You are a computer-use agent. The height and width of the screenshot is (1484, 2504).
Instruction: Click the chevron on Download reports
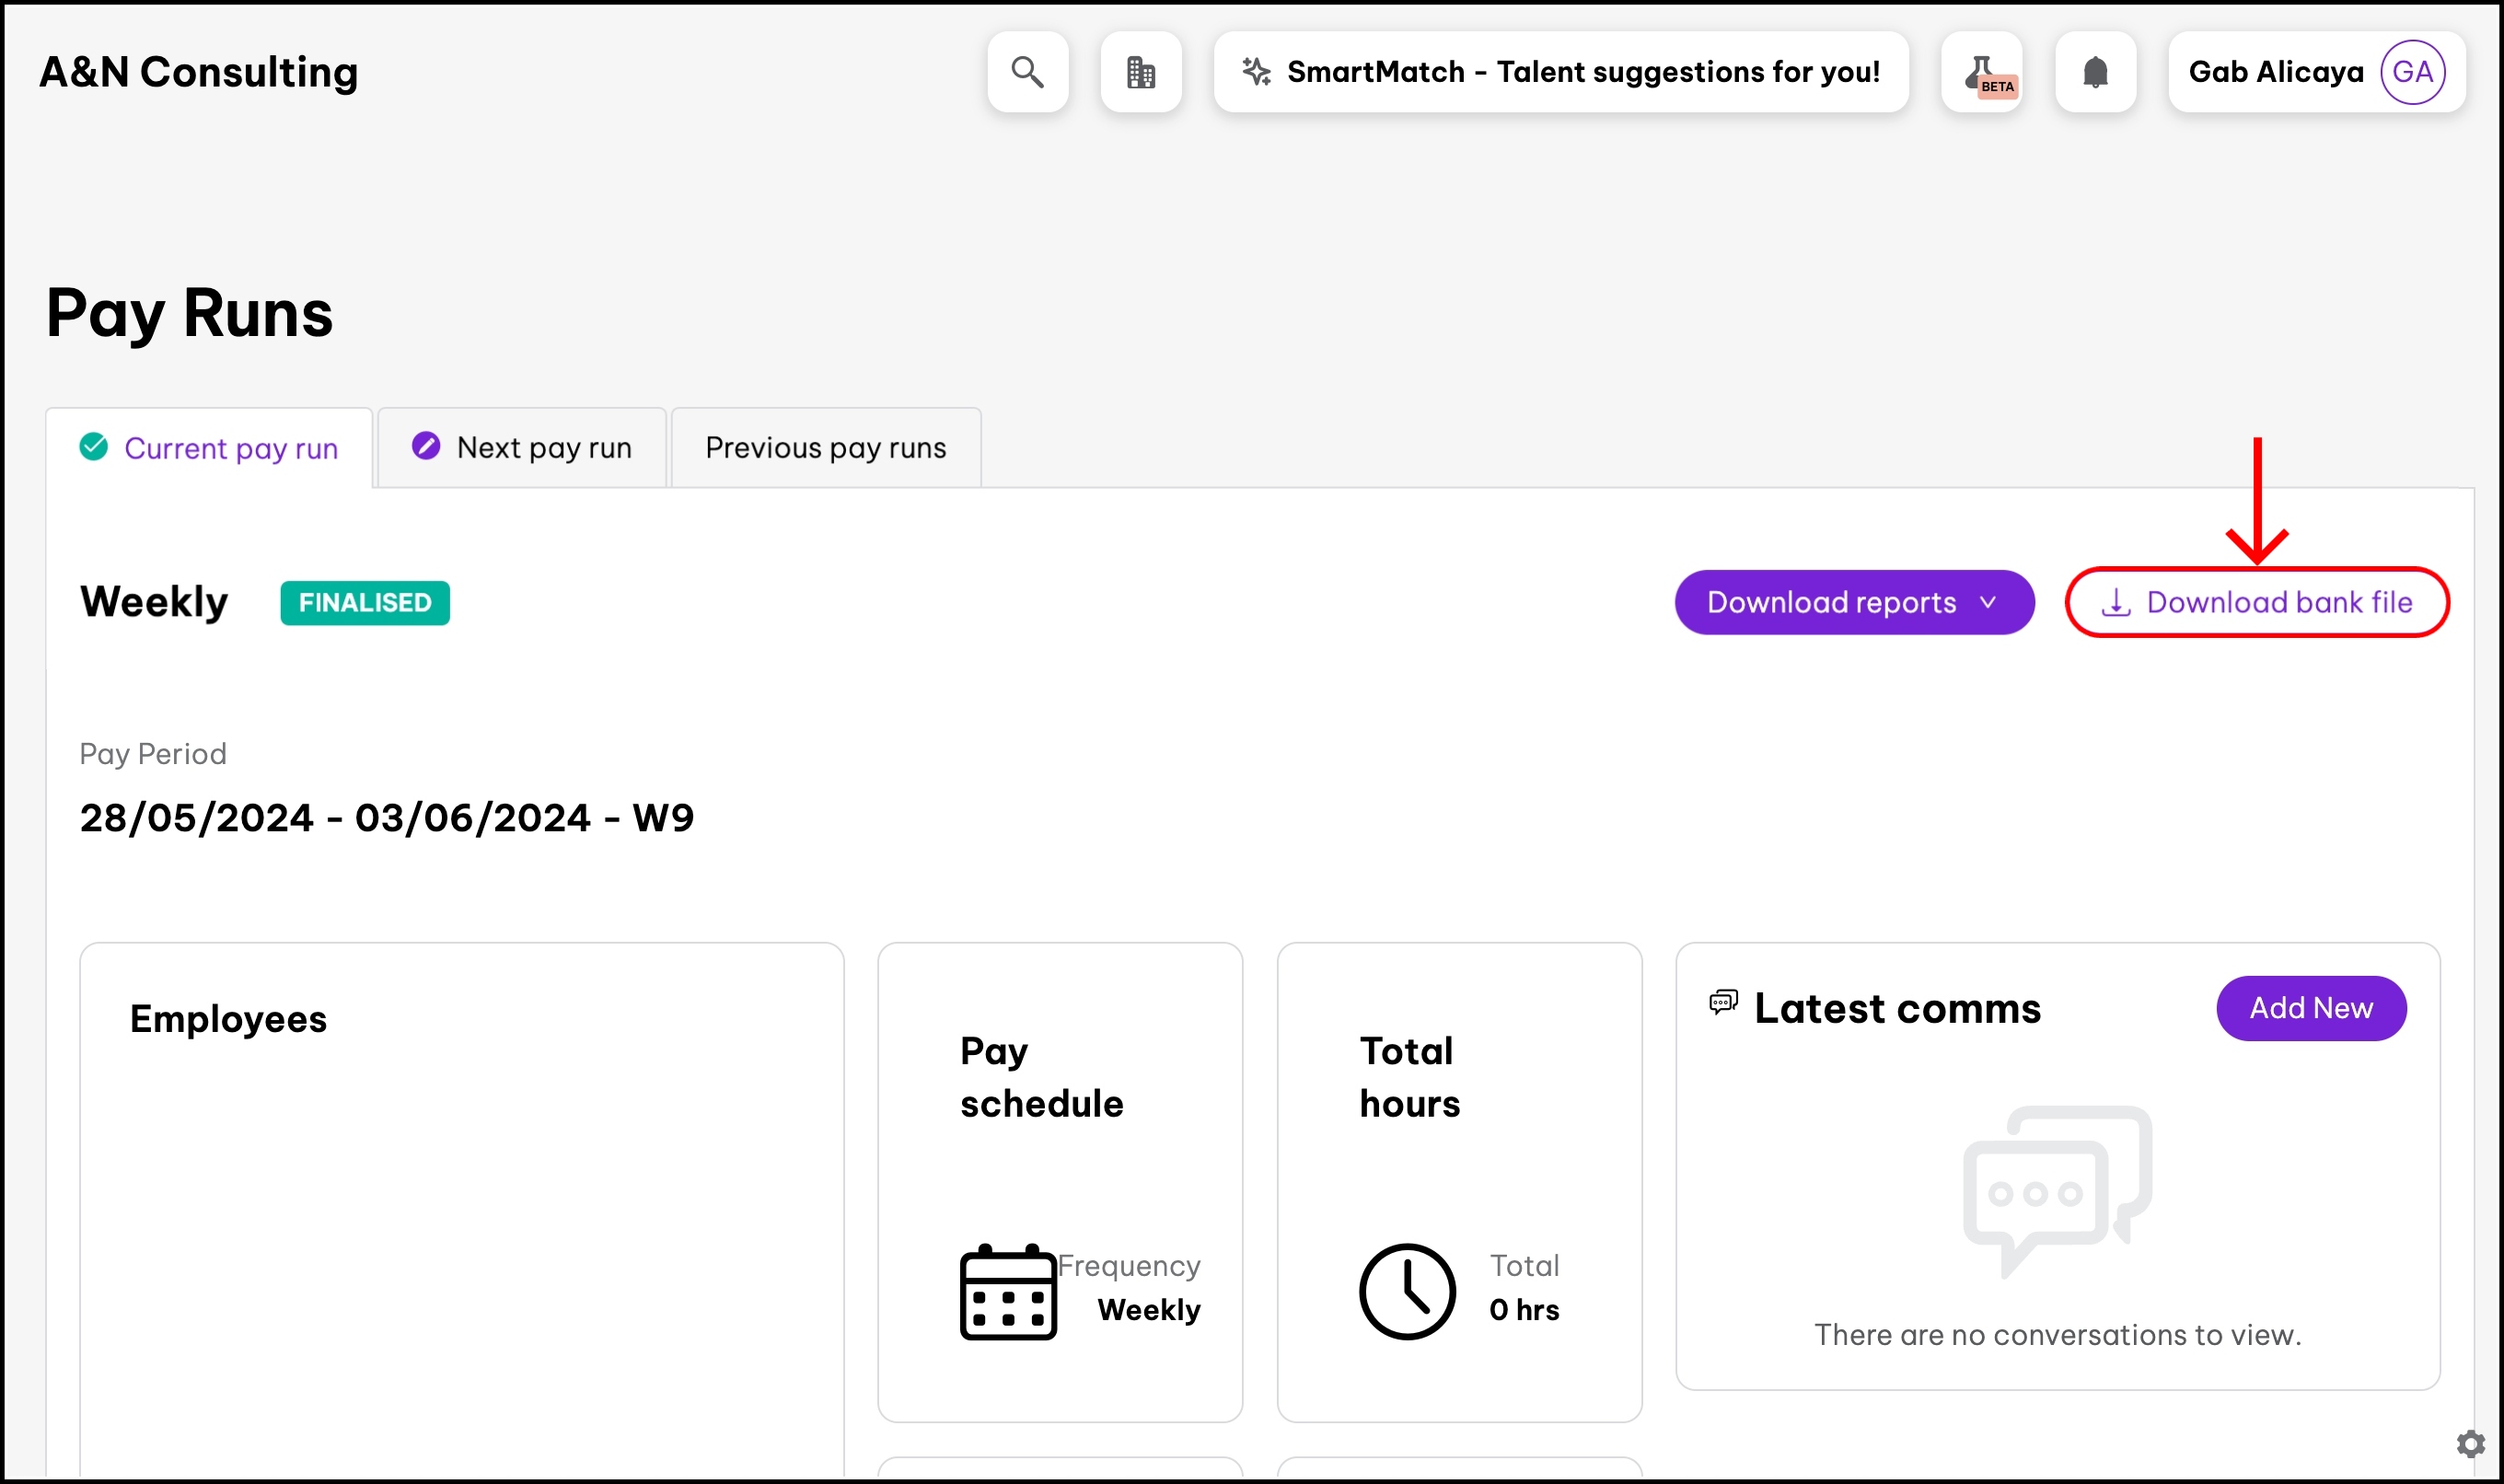click(x=1988, y=602)
